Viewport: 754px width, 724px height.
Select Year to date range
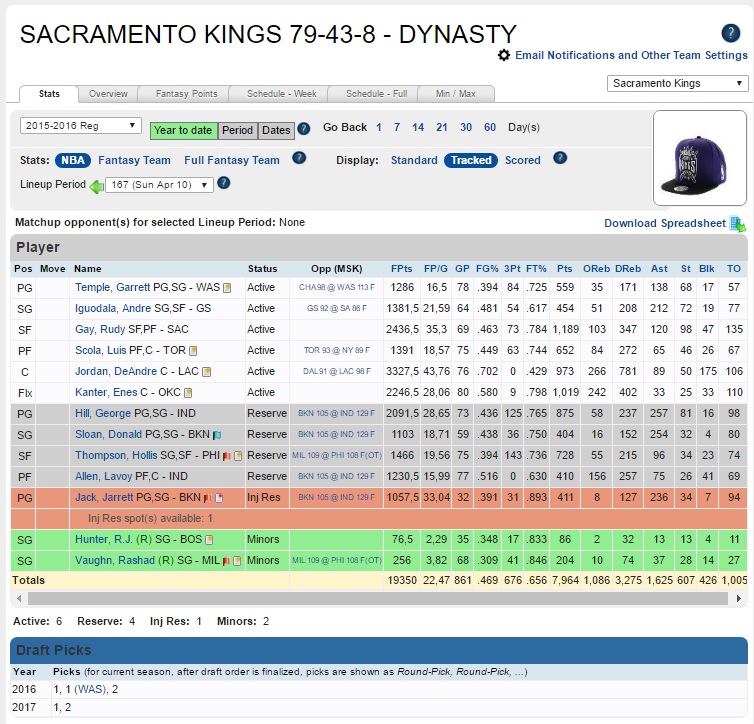click(183, 130)
